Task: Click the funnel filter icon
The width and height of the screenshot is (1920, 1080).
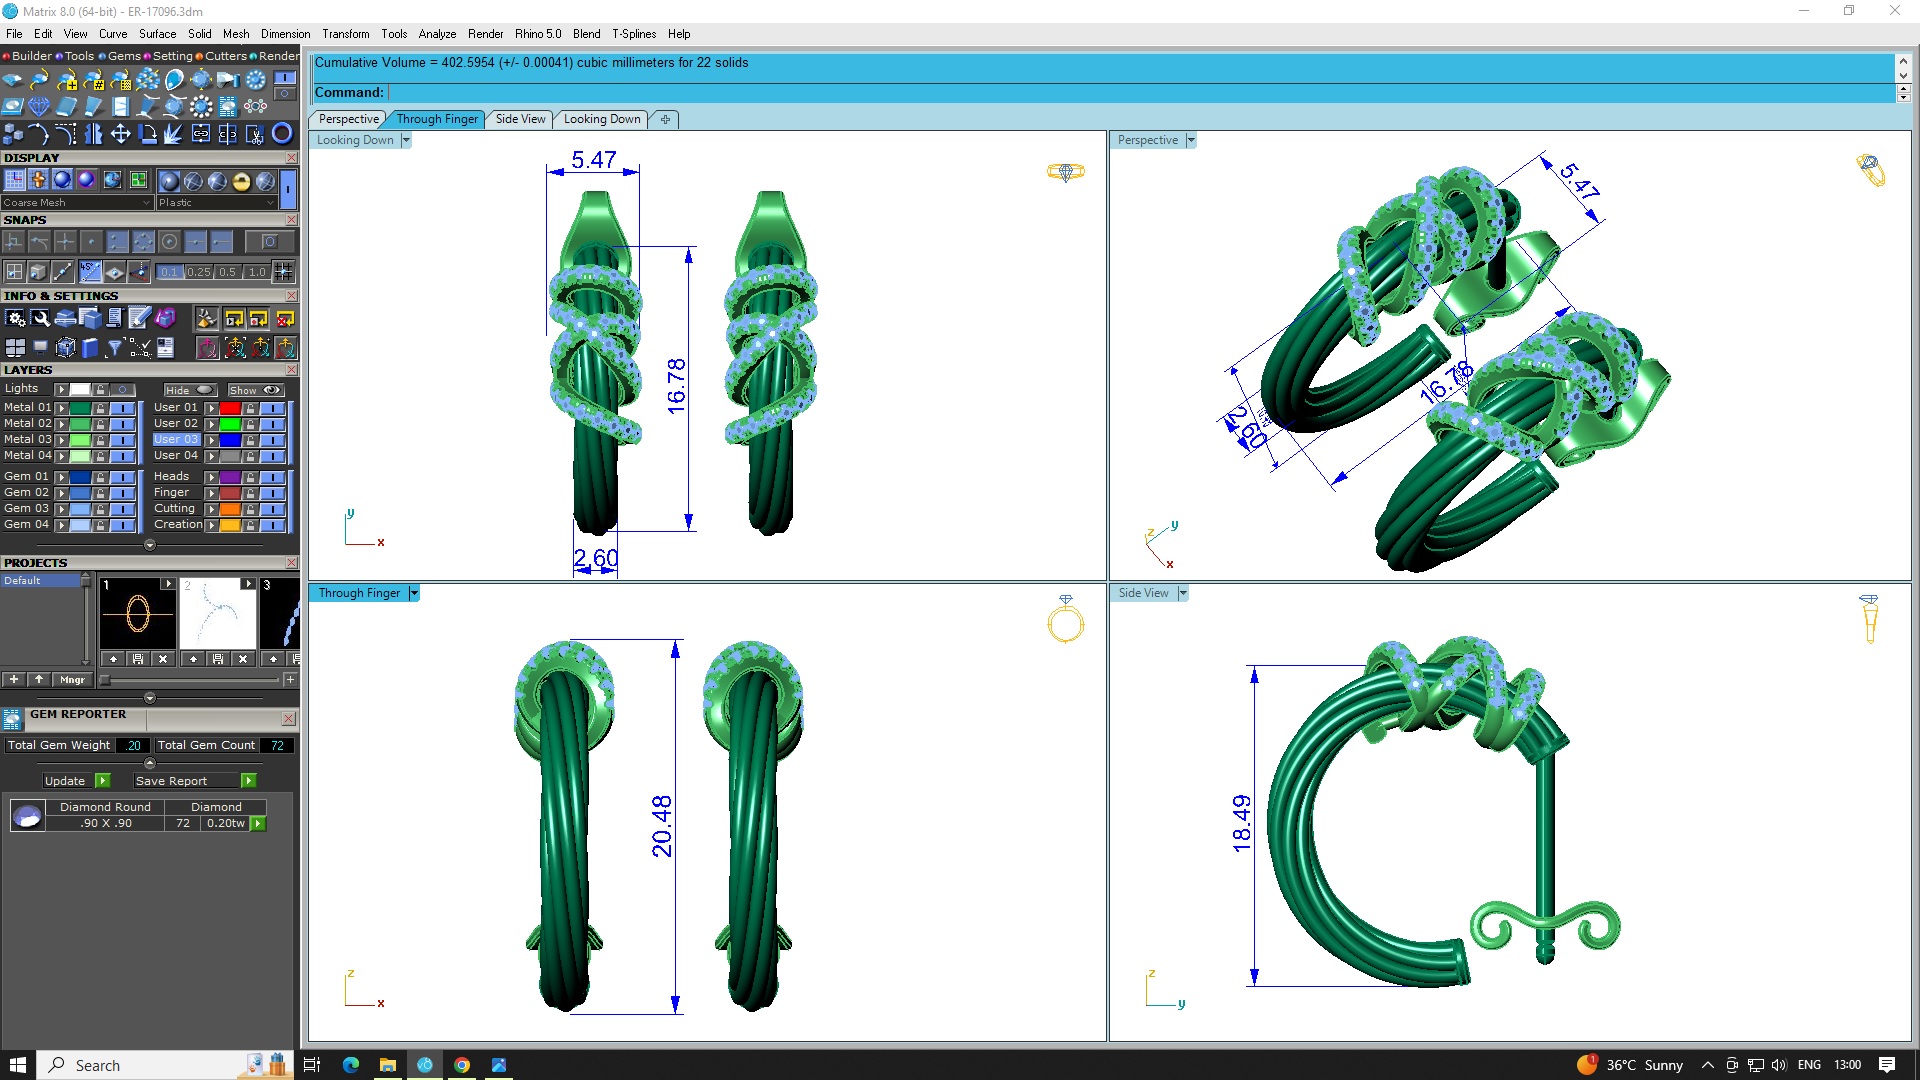Action: (114, 348)
